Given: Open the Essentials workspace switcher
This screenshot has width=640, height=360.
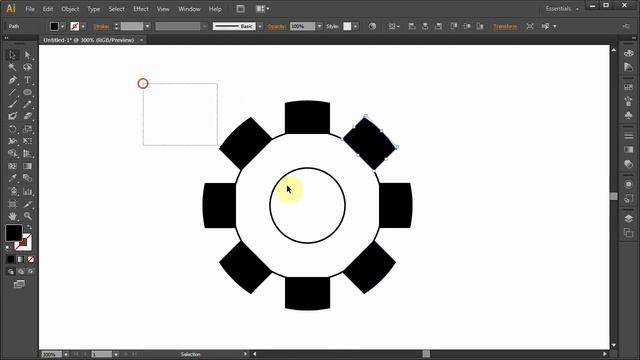Looking at the screenshot, I should click(x=562, y=9).
